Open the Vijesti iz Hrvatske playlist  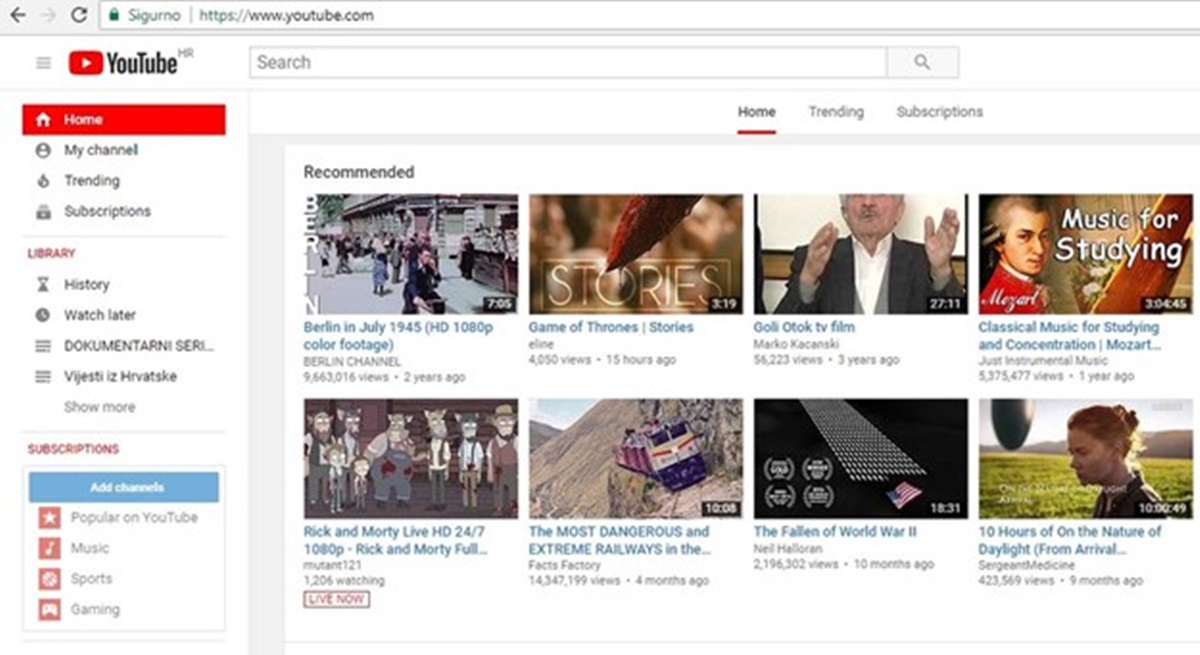[x=120, y=377]
